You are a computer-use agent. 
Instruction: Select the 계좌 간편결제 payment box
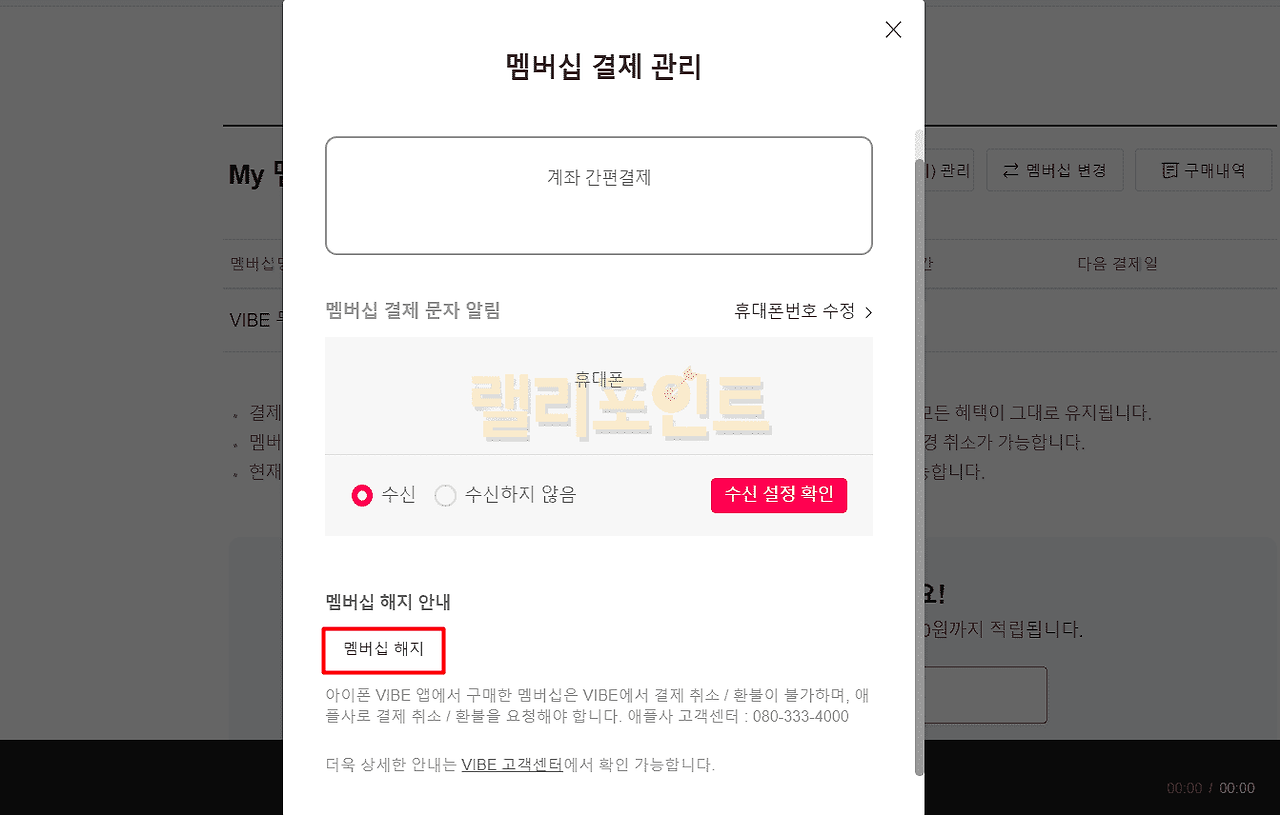point(599,195)
